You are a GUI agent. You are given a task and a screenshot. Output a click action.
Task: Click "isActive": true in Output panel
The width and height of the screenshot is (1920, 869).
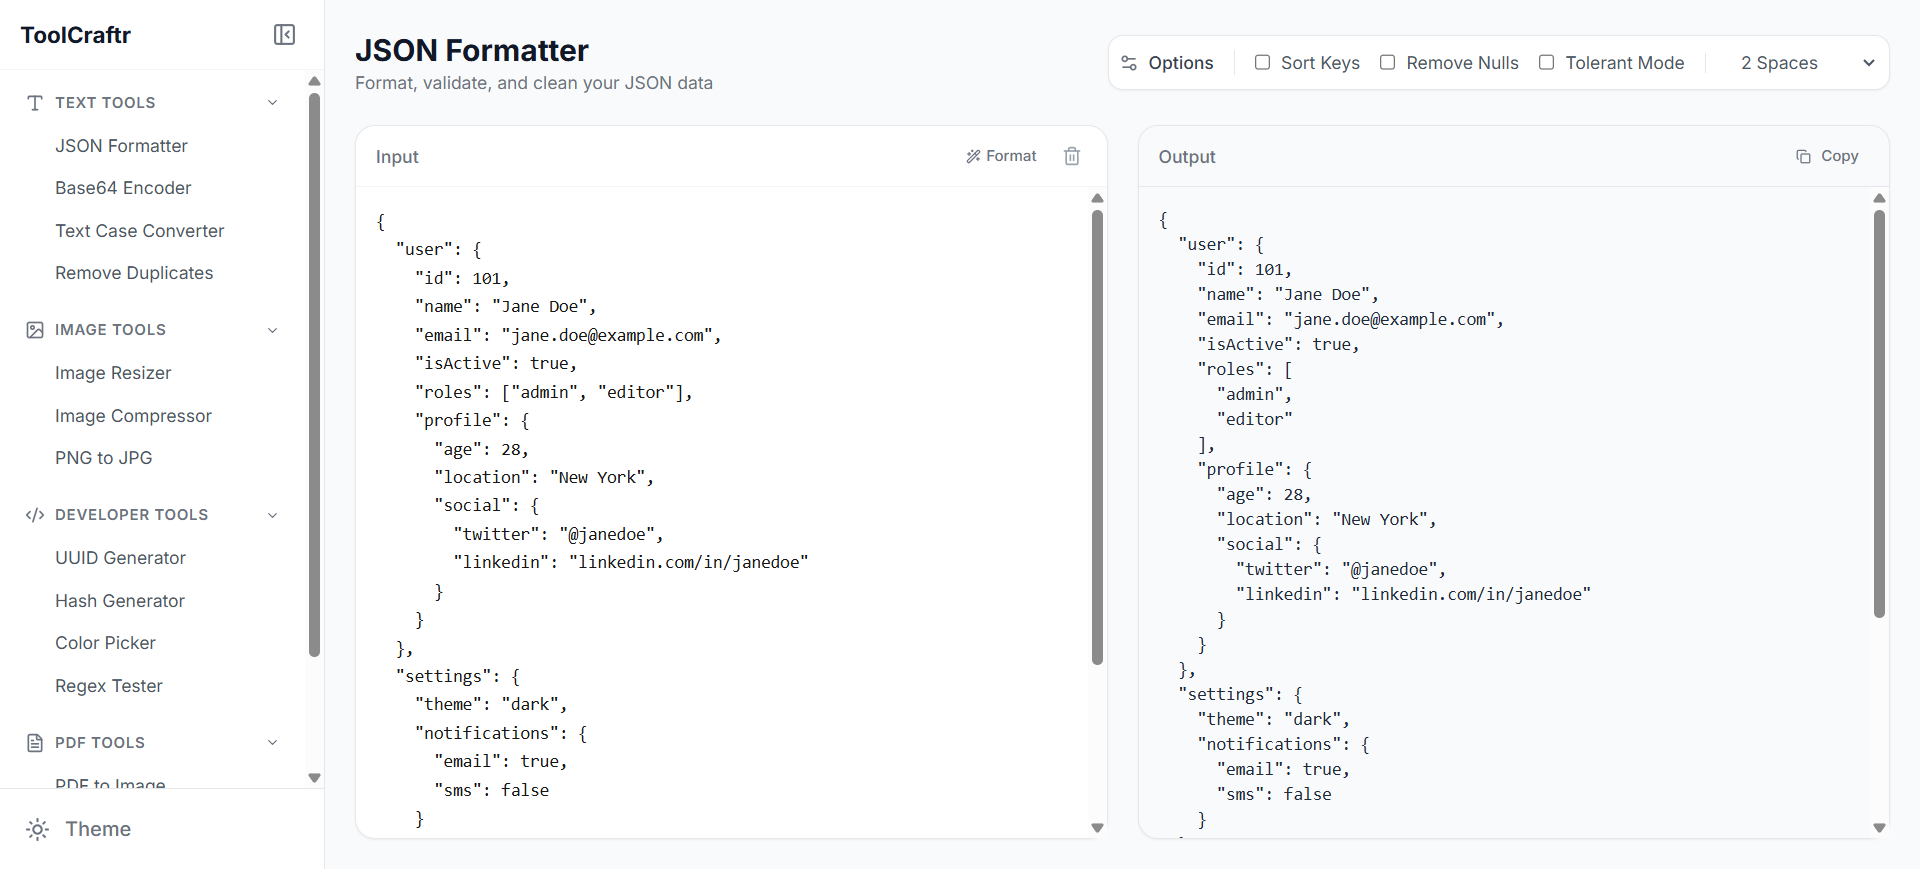pyautogui.click(x=1278, y=344)
